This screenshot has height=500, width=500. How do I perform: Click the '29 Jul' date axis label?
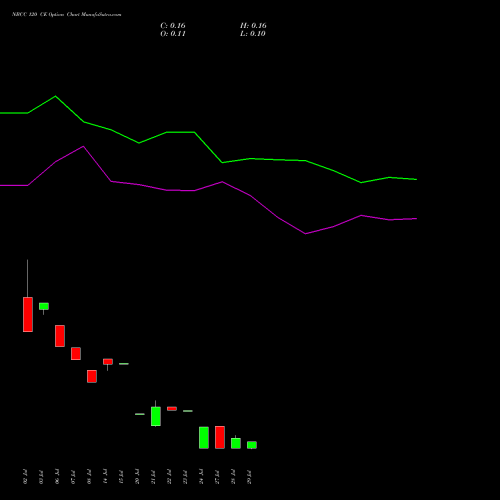coord(249,477)
